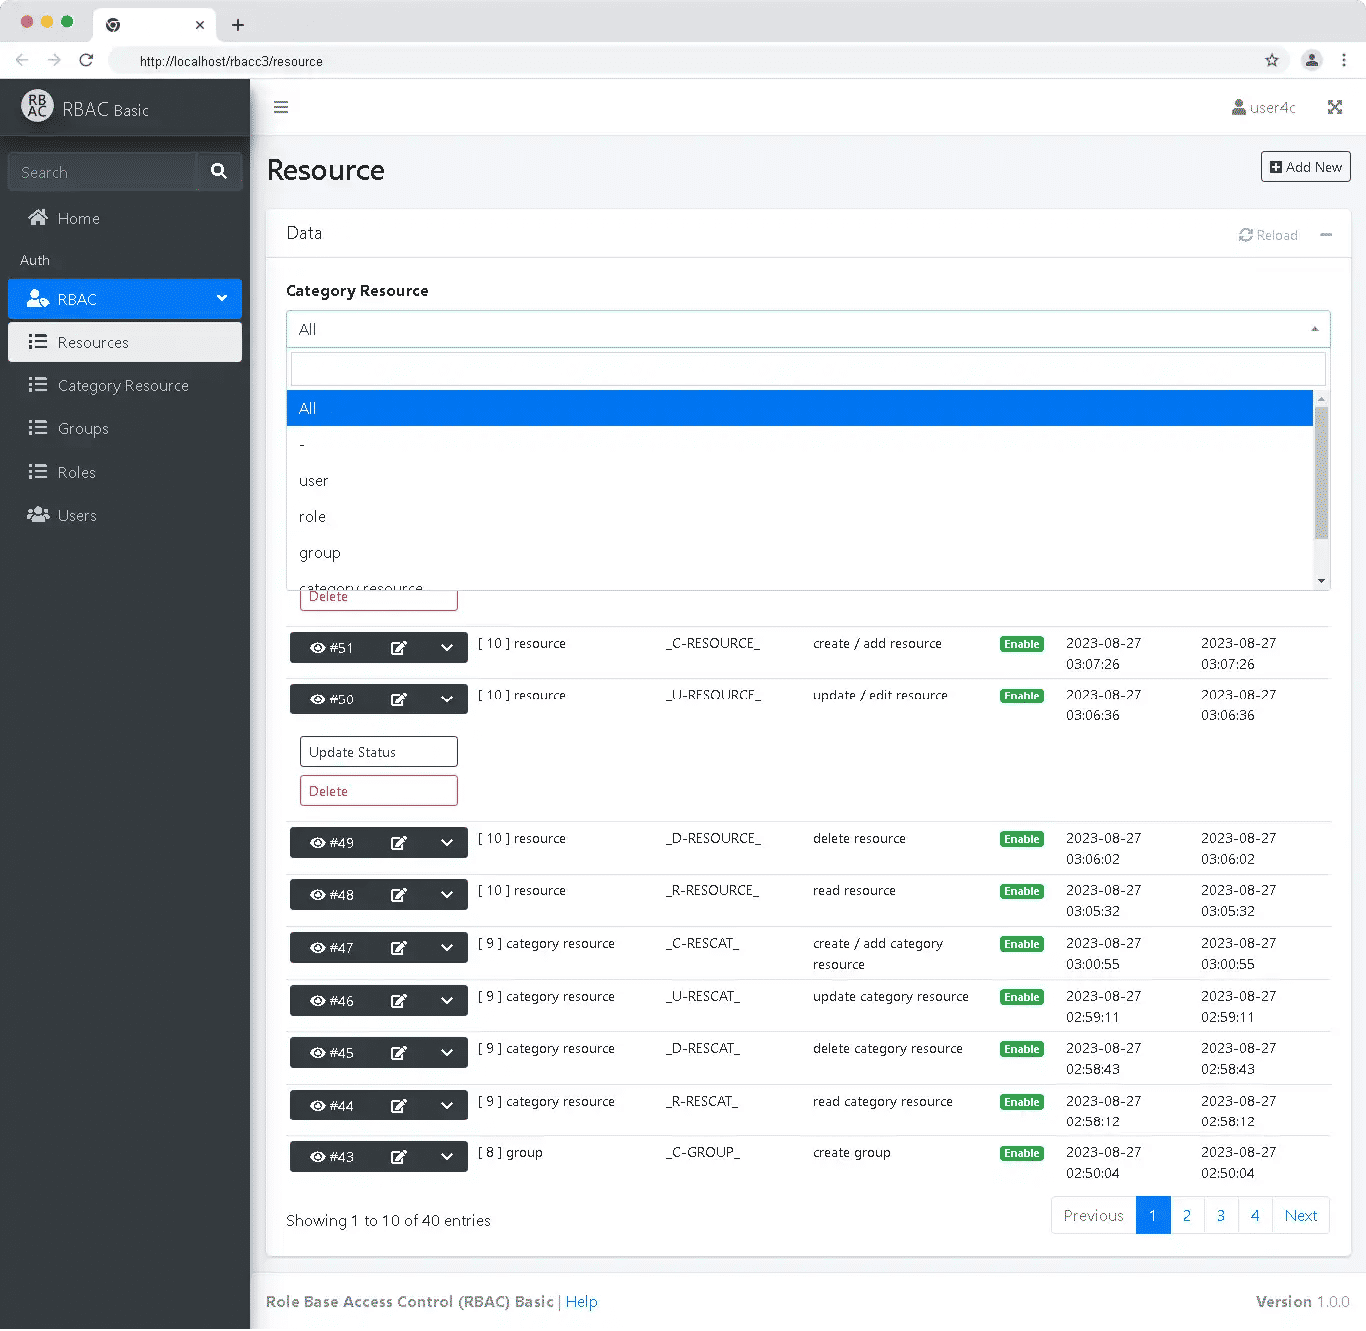Focus the category dropdown search field
The width and height of the screenshot is (1366, 1331).
tap(807, 369)
